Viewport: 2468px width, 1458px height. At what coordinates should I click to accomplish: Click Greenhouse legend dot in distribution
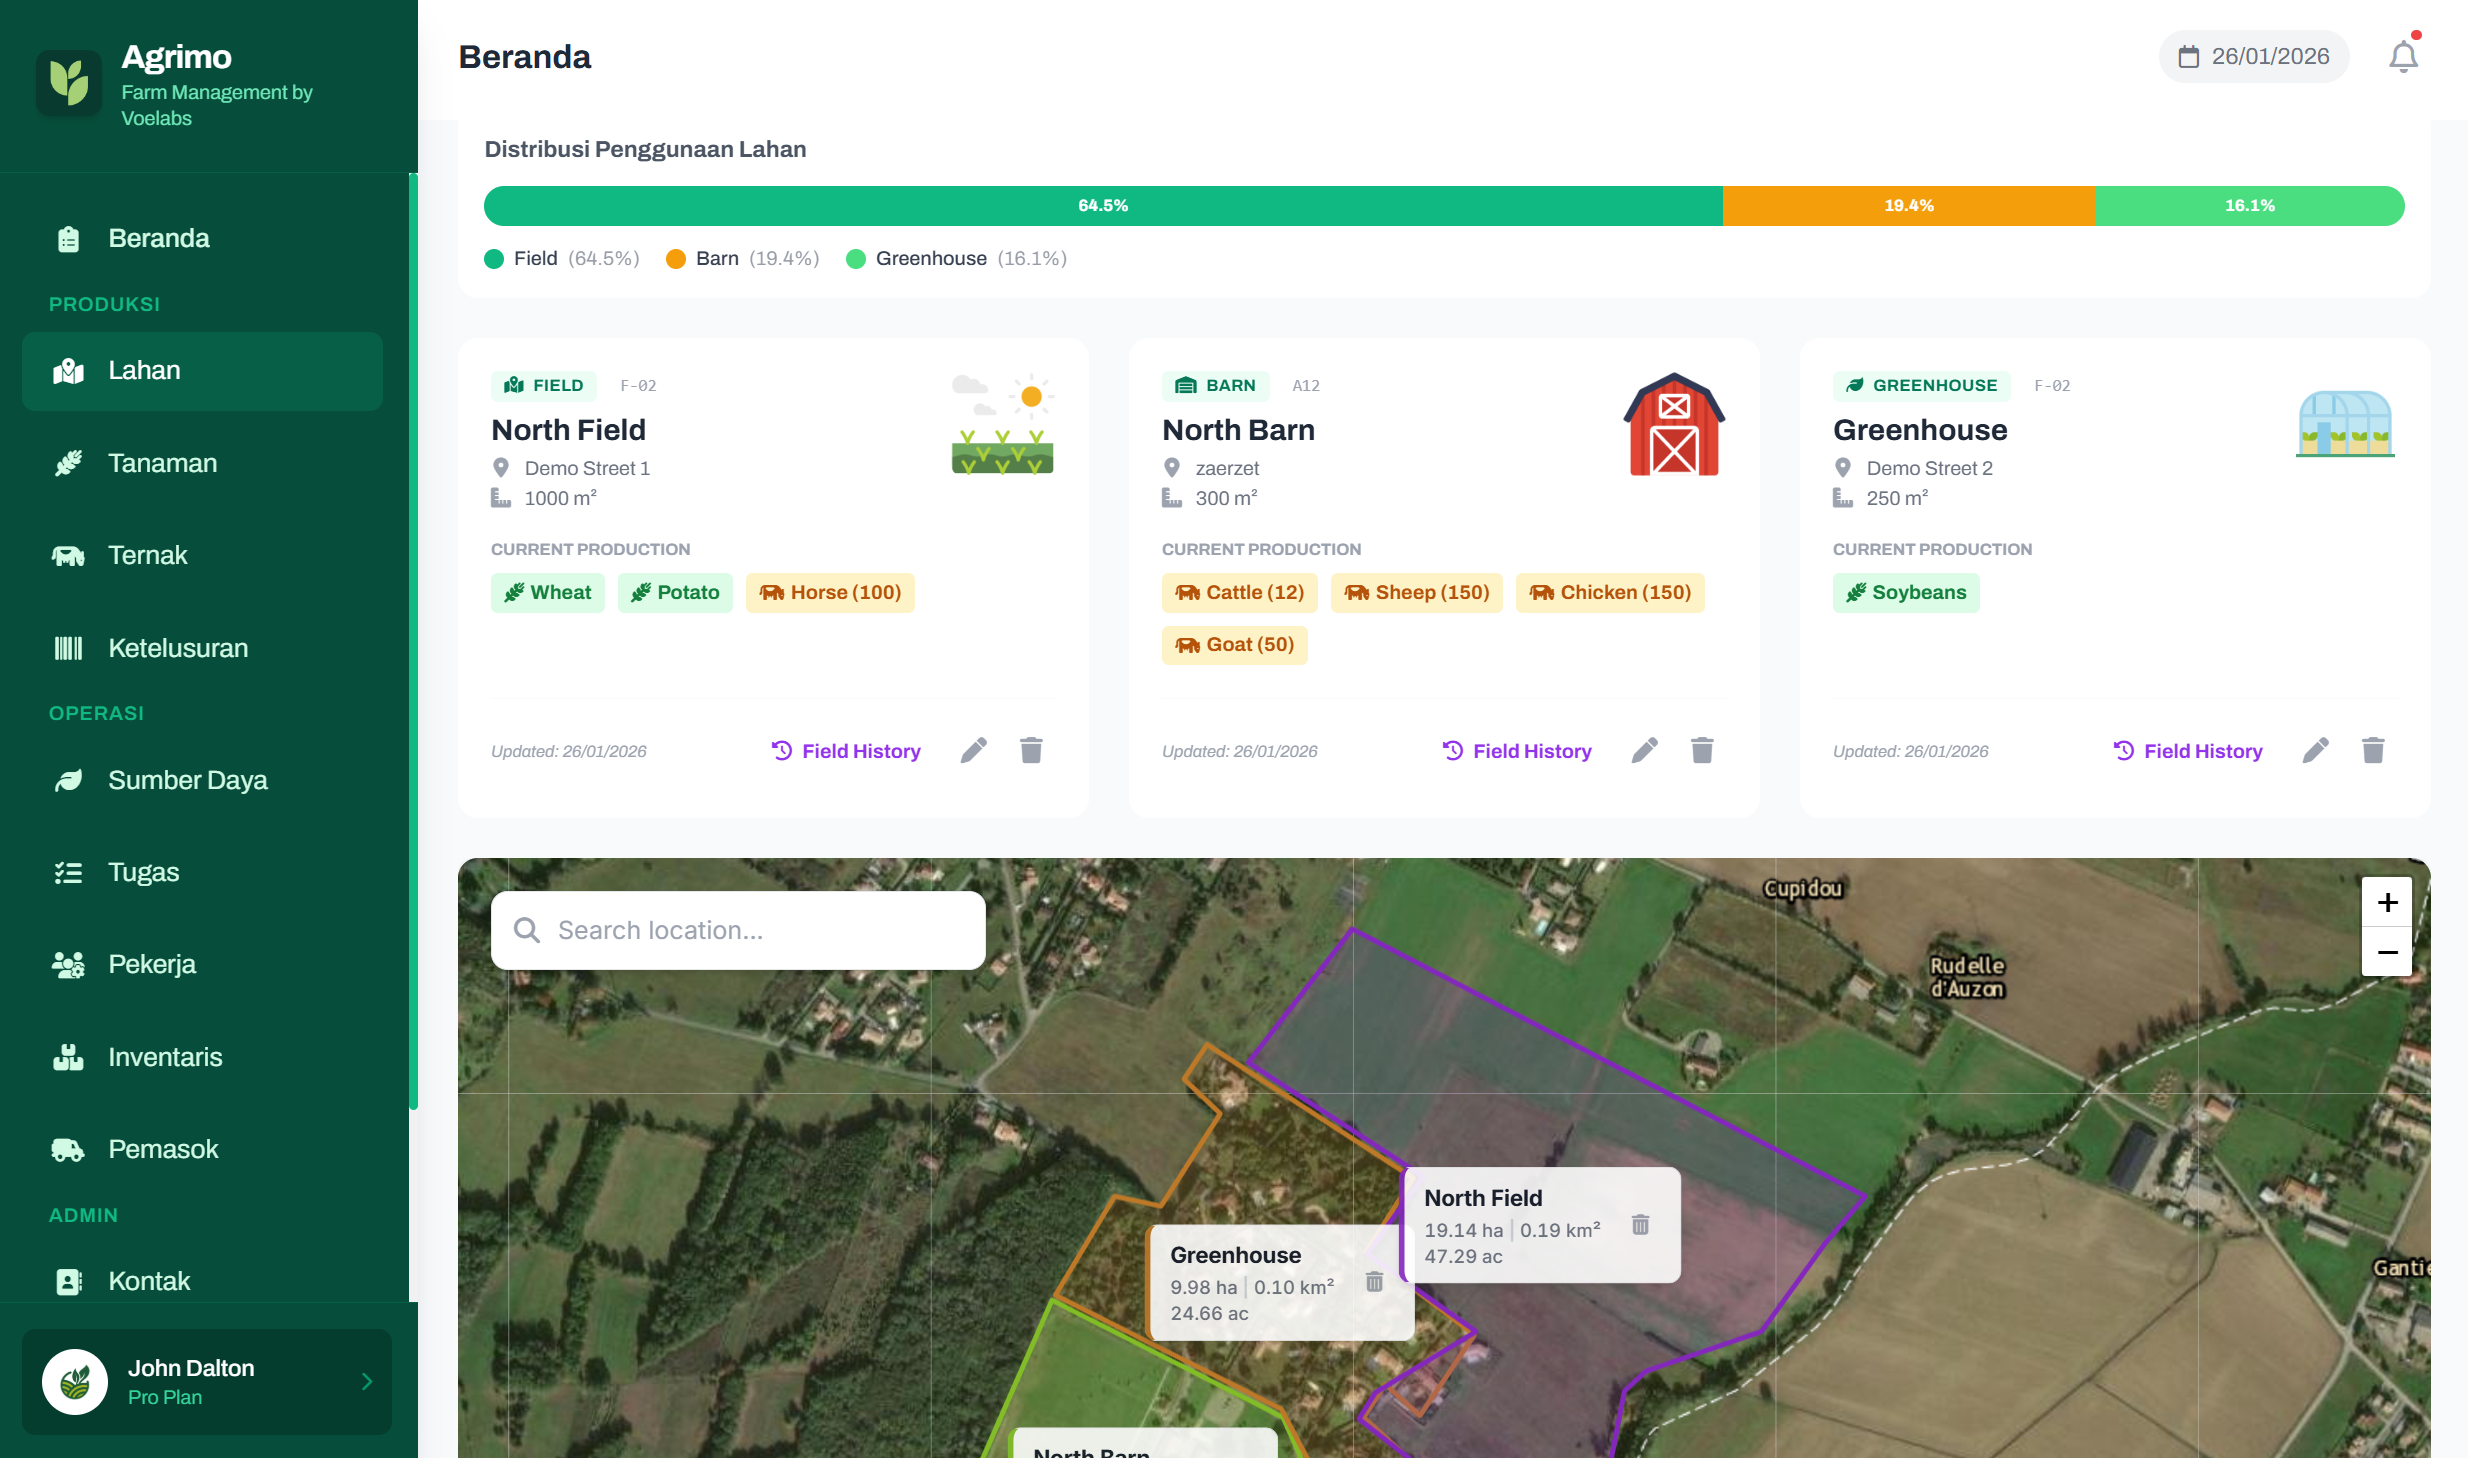point(856,259)
